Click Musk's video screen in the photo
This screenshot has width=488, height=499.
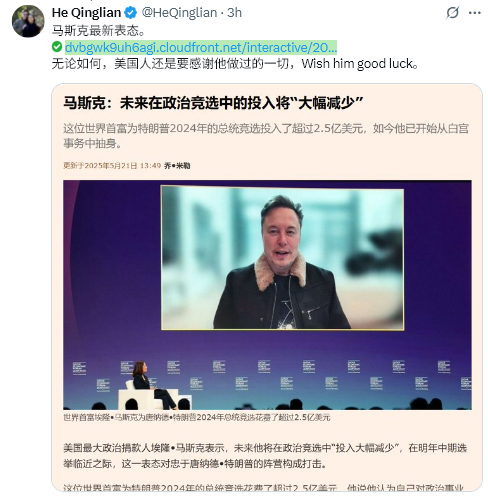coord(282,258)
